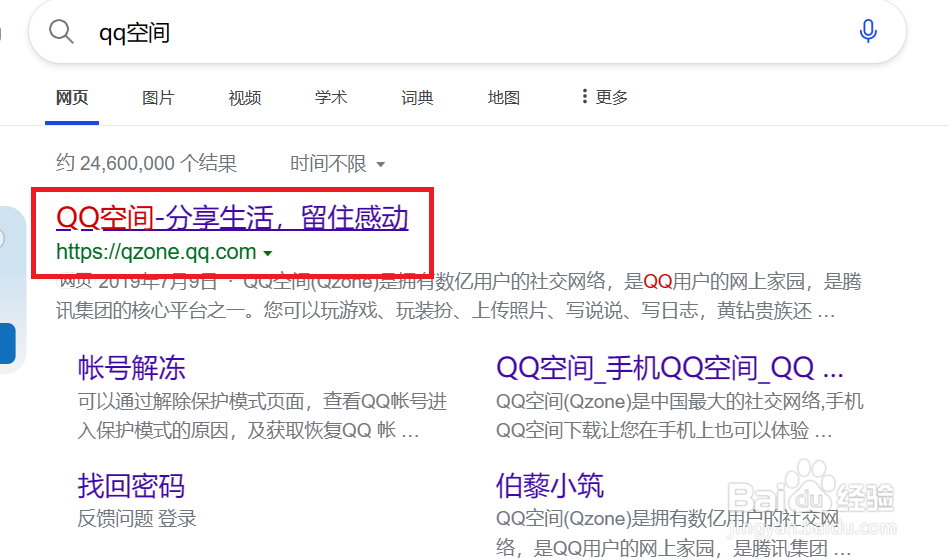
Task: Open the QQ空间_手机QQ空间_QQ sublink
Action: click(669, 368)
